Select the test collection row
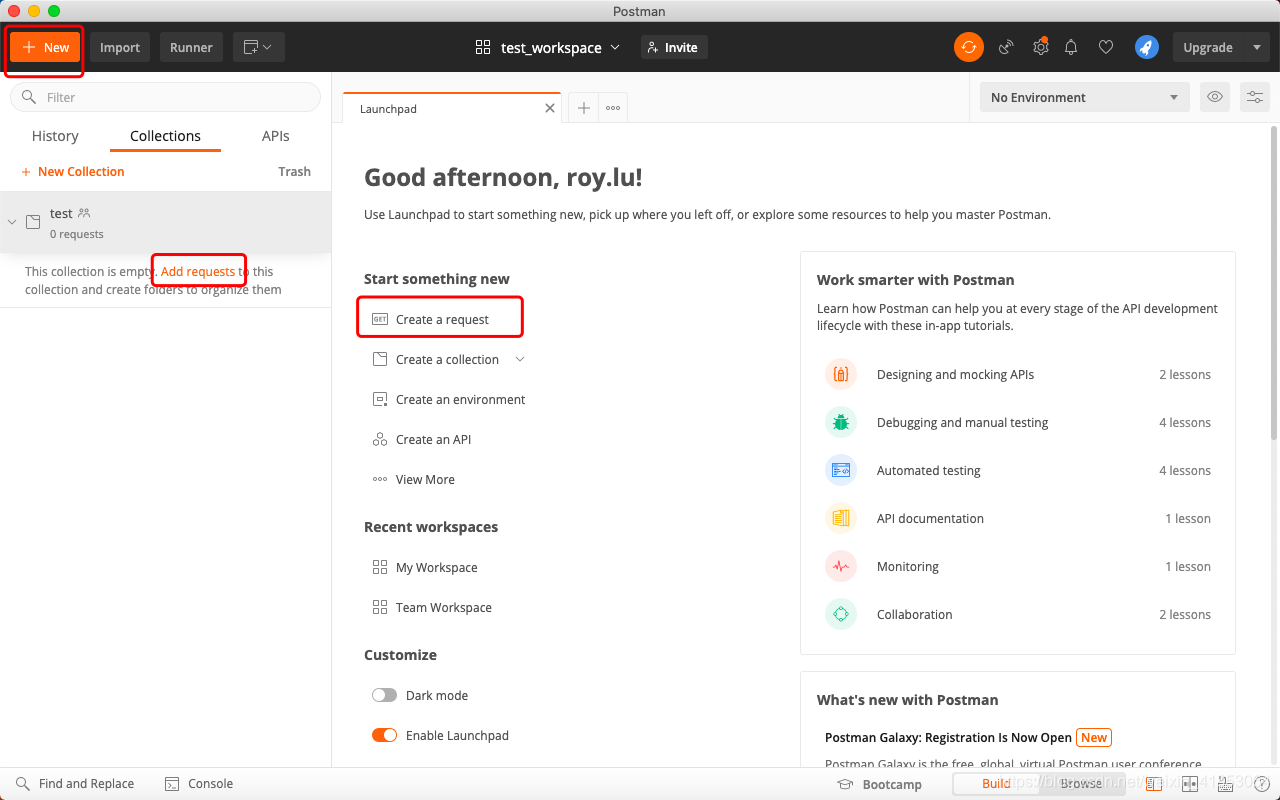This screenshot has height=800, width=1280. 165,222
